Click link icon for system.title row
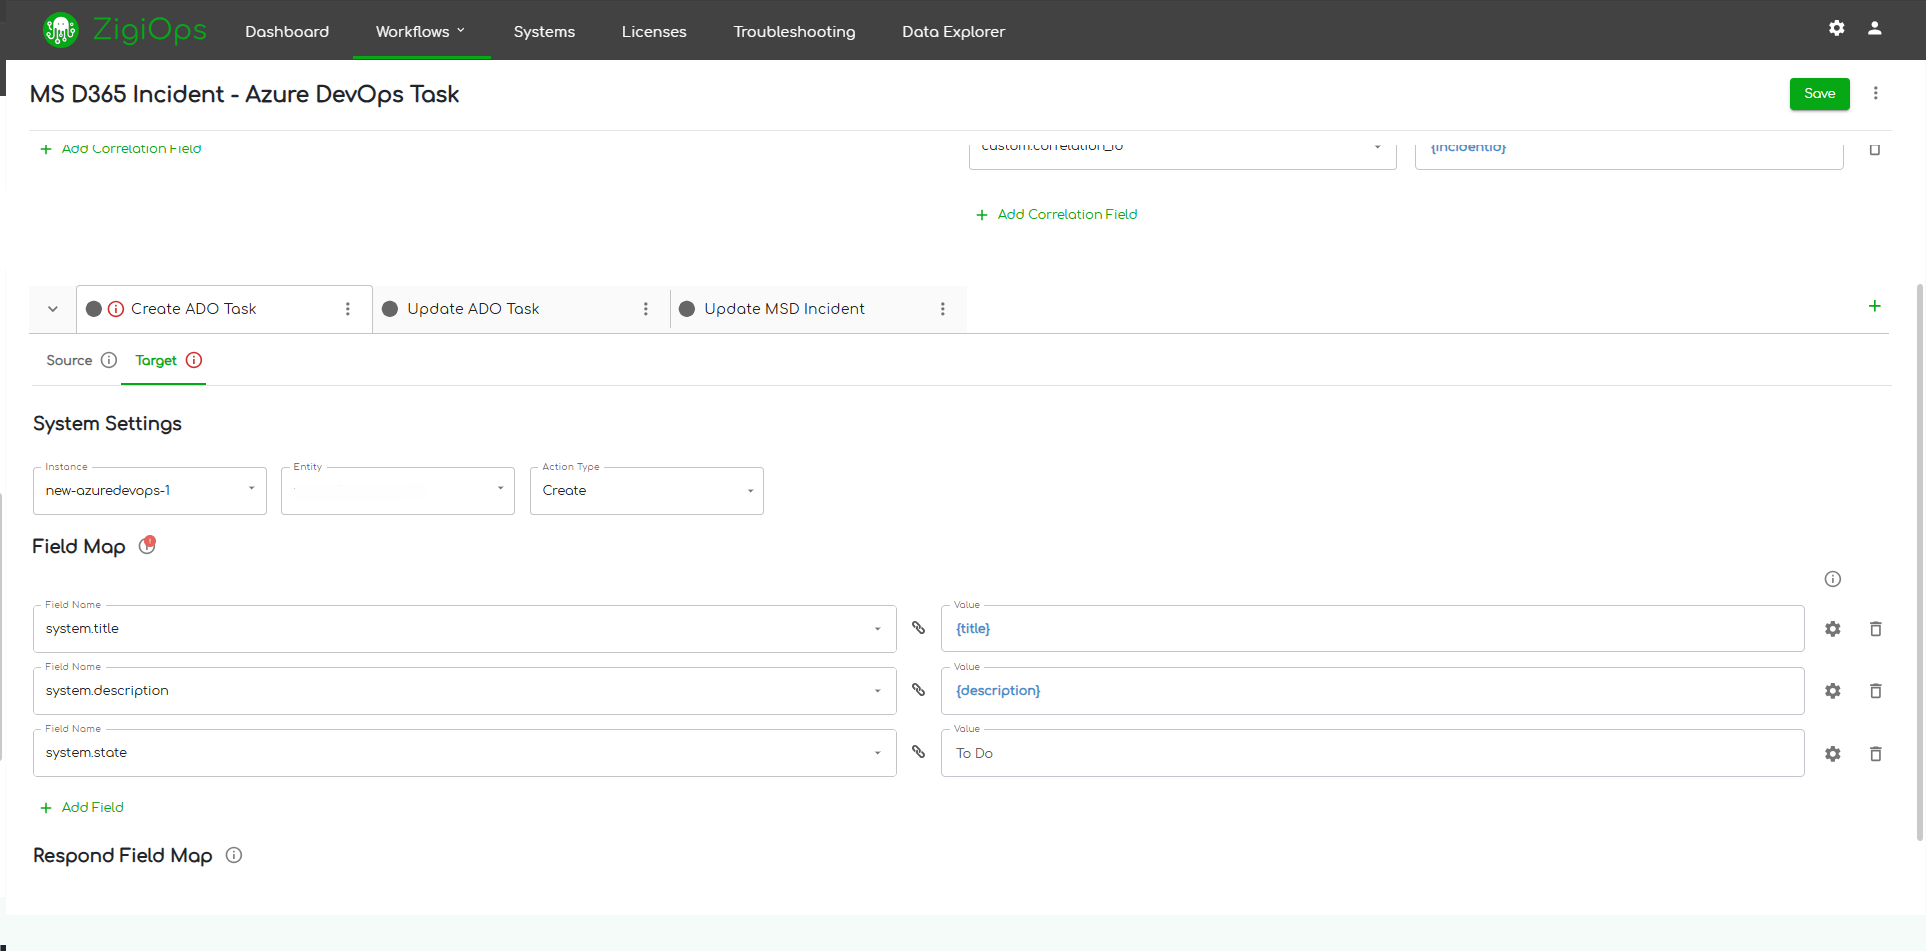 tap(919, 628)
